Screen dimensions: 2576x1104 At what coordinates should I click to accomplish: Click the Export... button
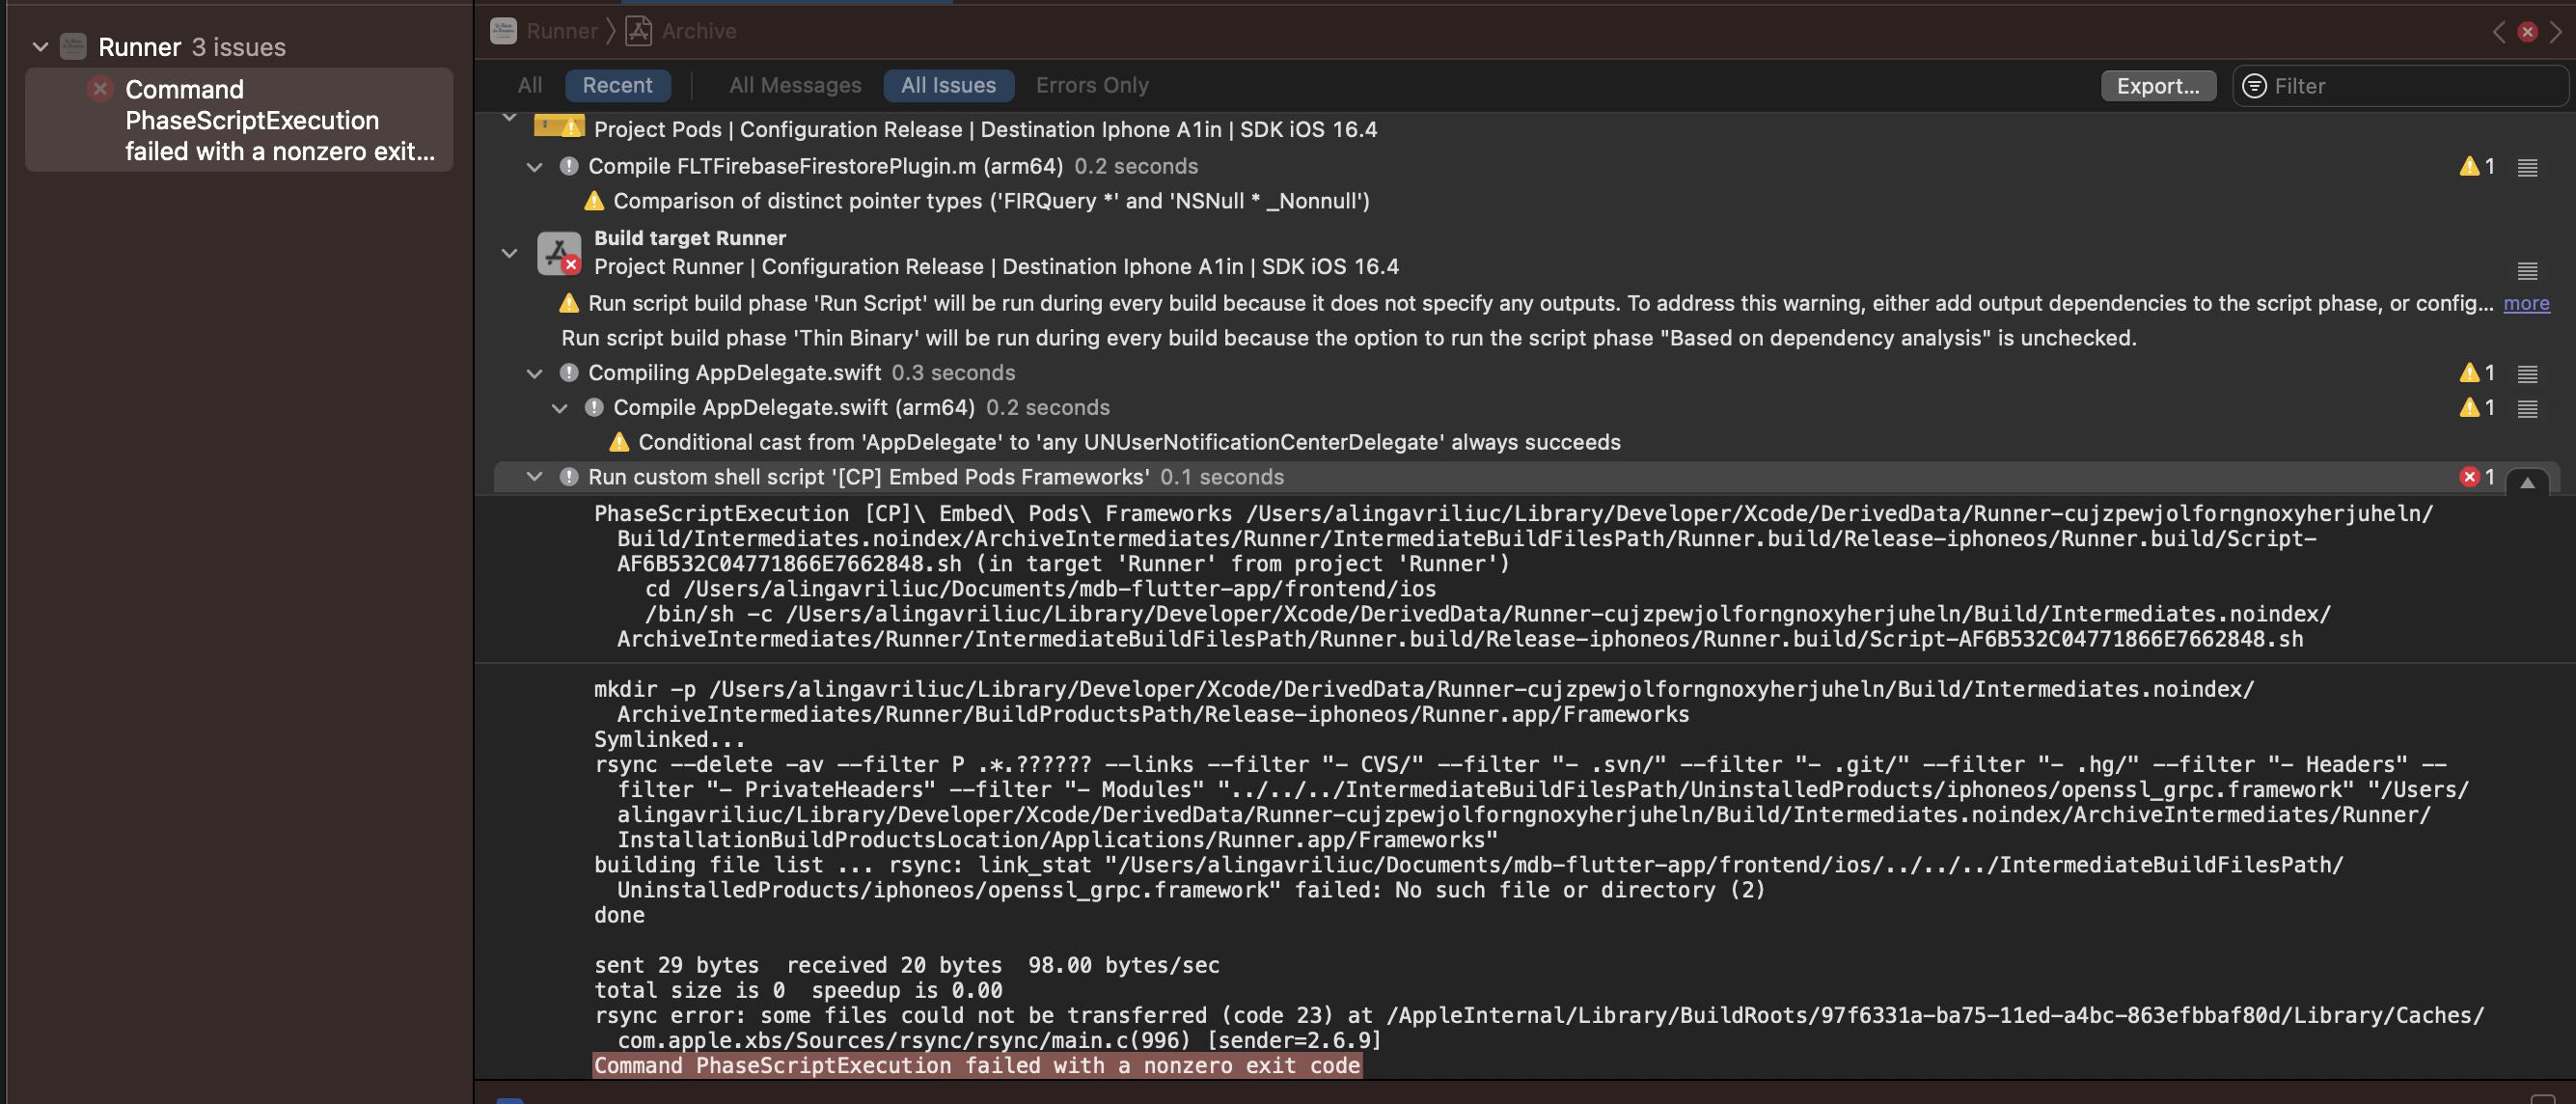[x=2158, y=86]
